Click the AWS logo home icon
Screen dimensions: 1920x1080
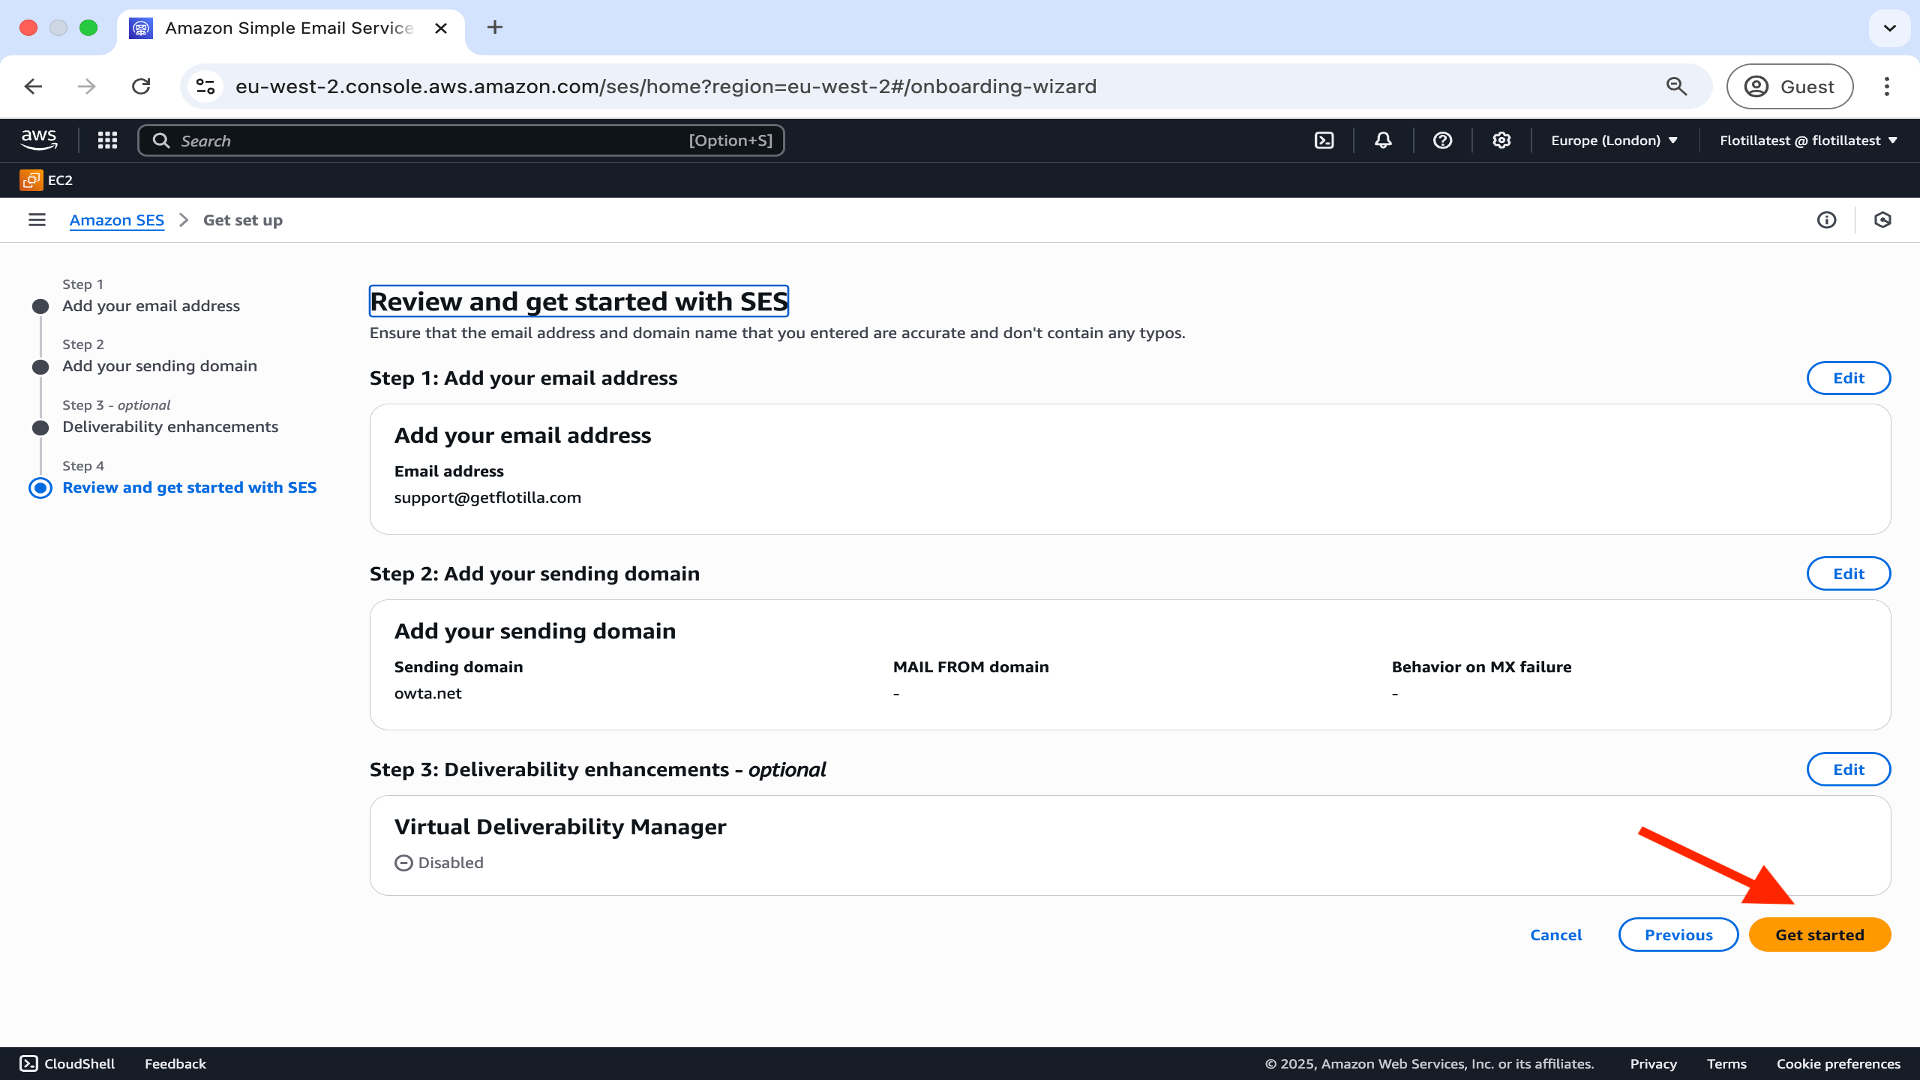pyautogui.click(x=39, y=140)
